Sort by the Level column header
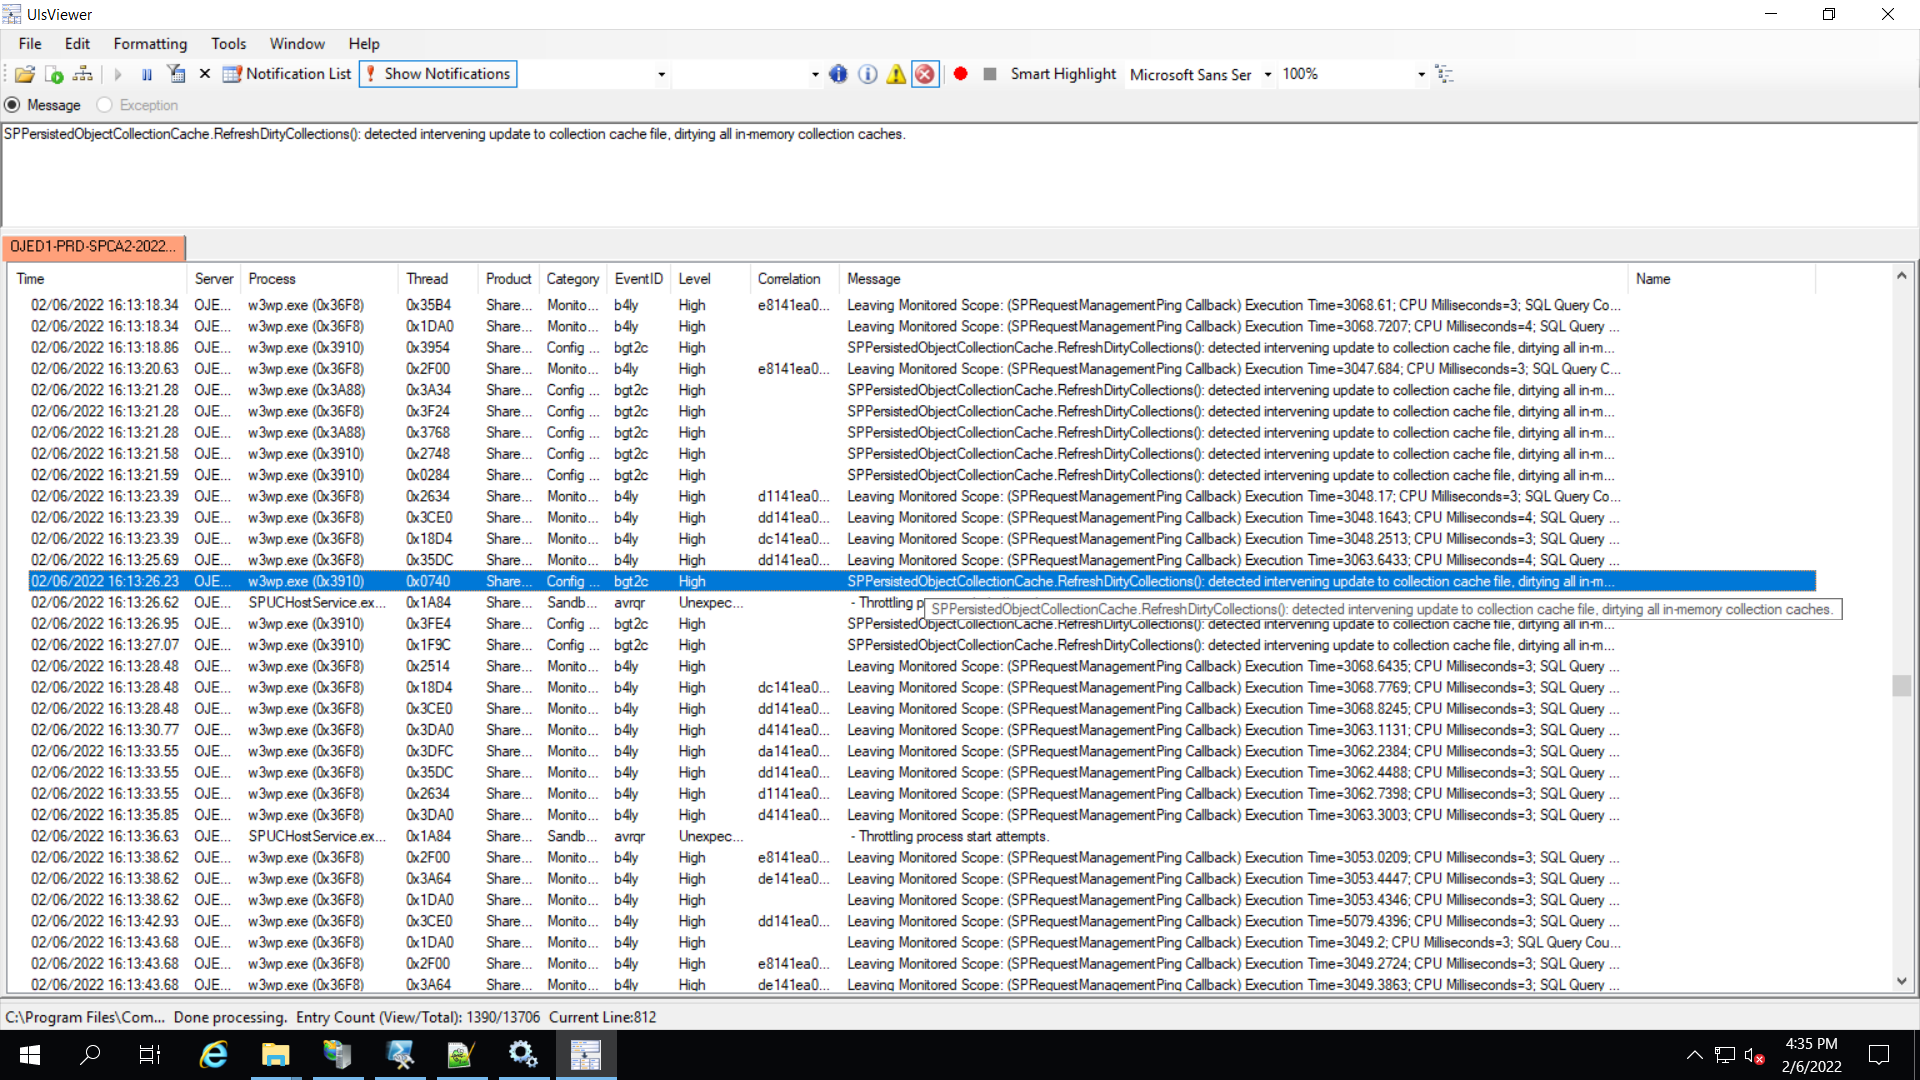The height and width of the screenshot is (1080, 1920). coord(710,279)
